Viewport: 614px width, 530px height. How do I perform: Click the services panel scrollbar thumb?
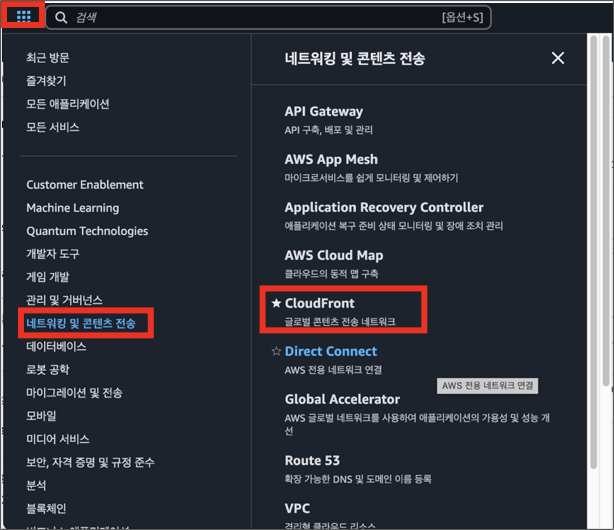[x=594, y=252]
